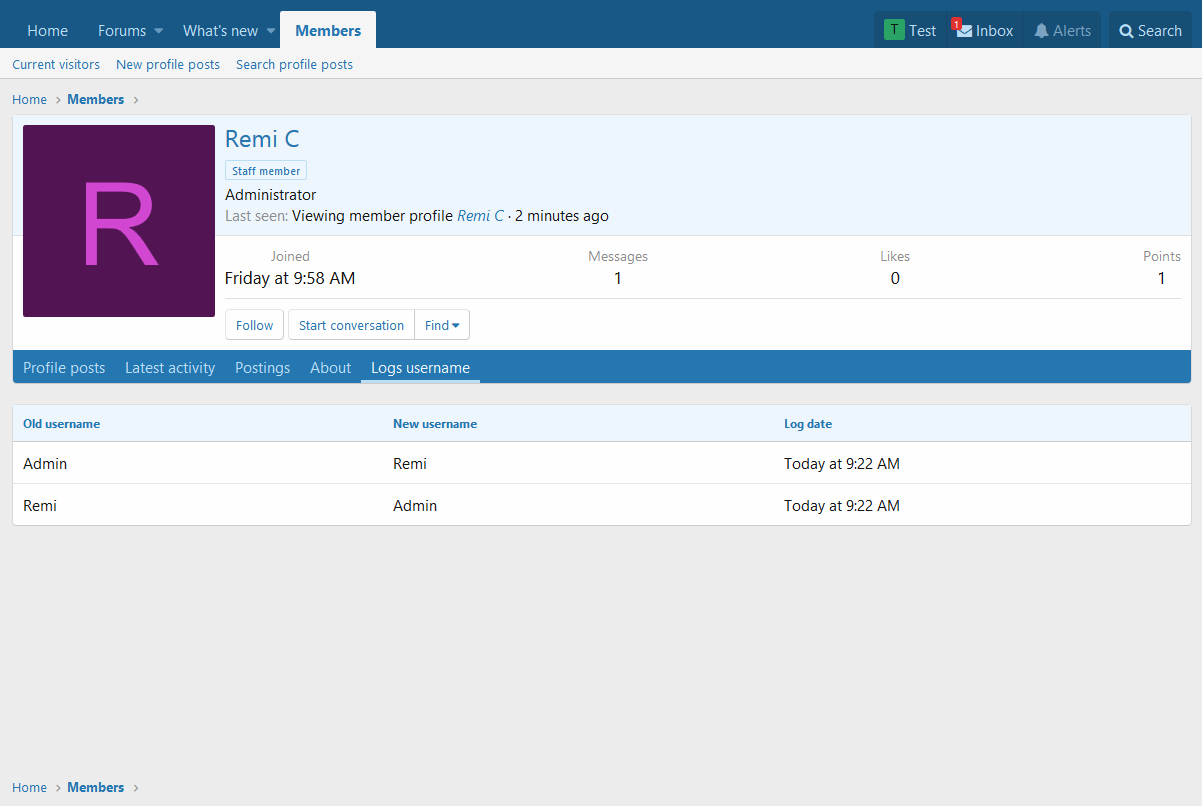Open the Latest activity tab
1202x806 pixels.
170,368
